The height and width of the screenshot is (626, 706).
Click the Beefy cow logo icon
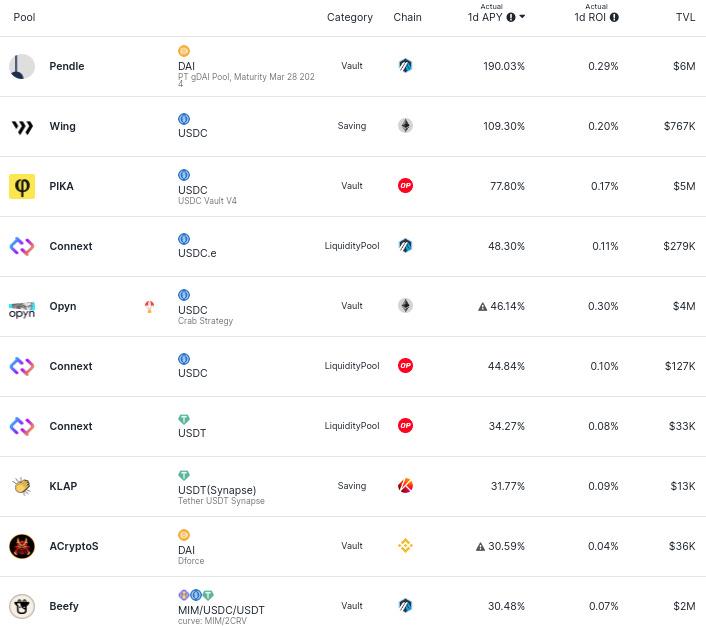[x=22, y=606]
